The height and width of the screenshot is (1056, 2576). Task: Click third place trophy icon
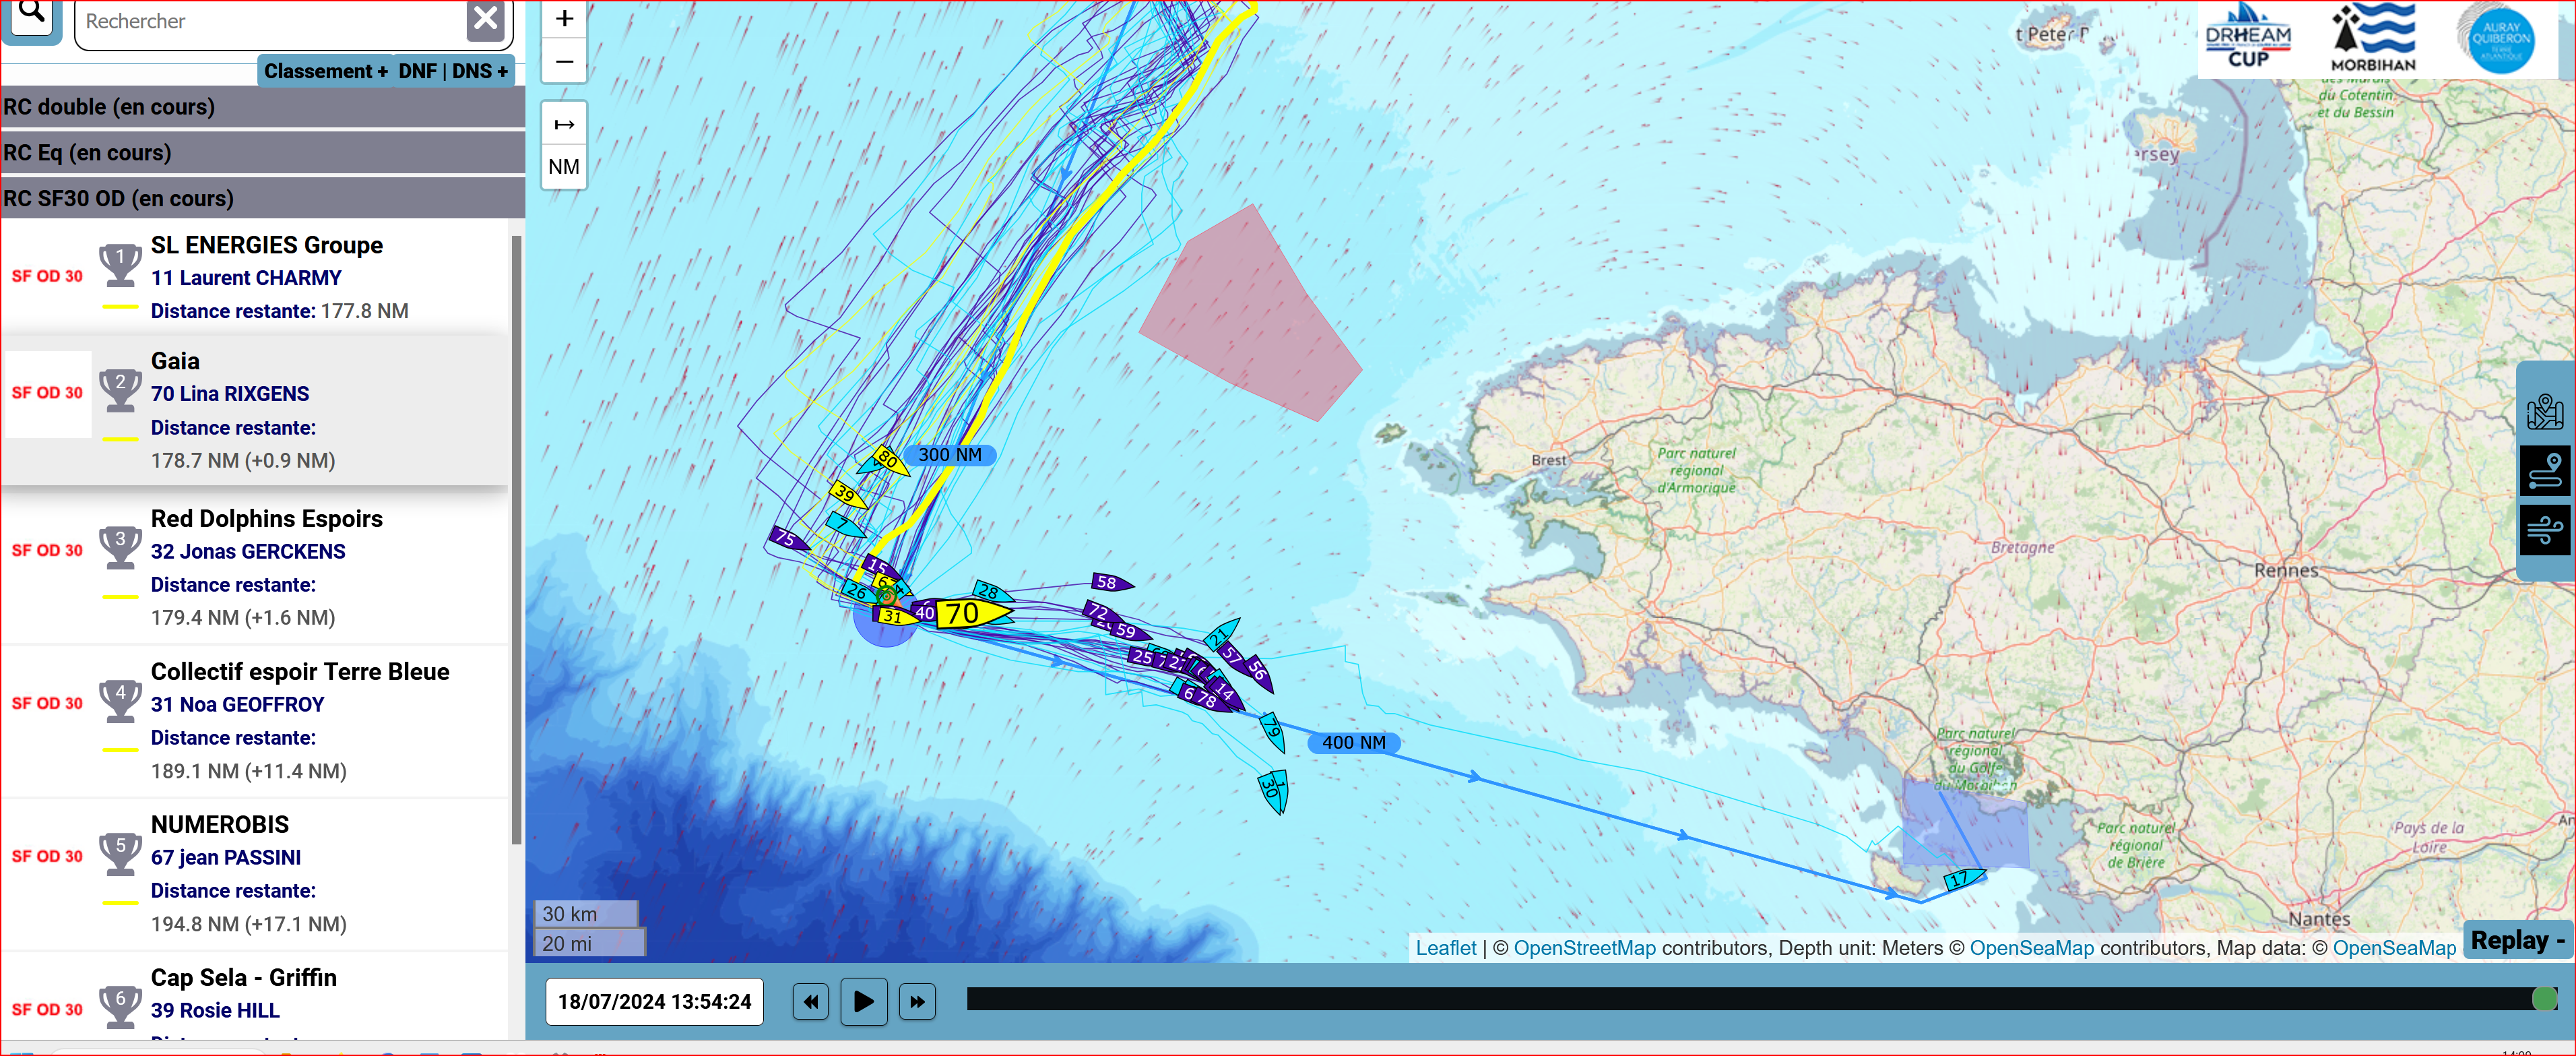click(120, 547)
